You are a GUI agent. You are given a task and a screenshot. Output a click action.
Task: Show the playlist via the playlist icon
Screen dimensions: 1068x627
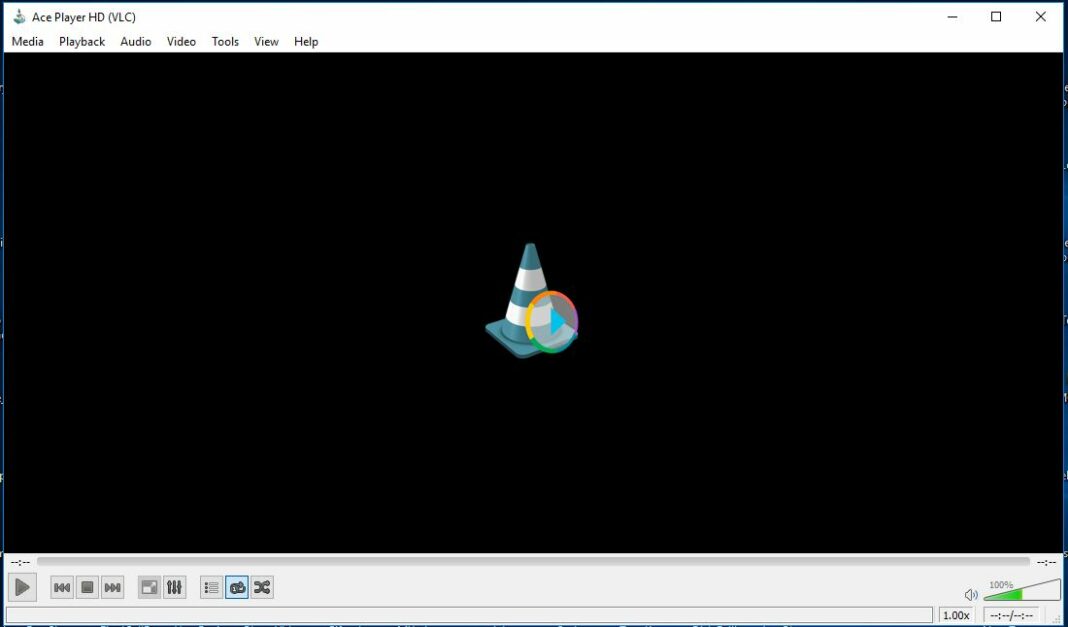pos(211,587)
